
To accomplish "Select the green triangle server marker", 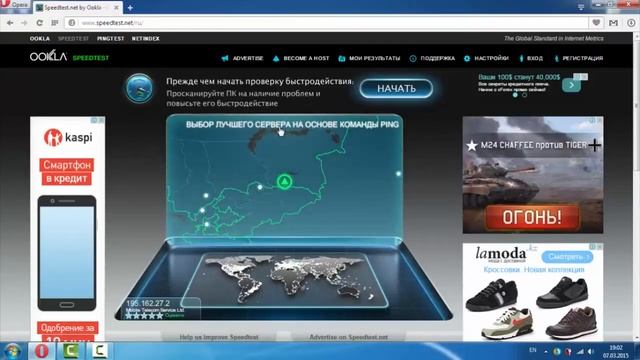I will pos(284,181).
